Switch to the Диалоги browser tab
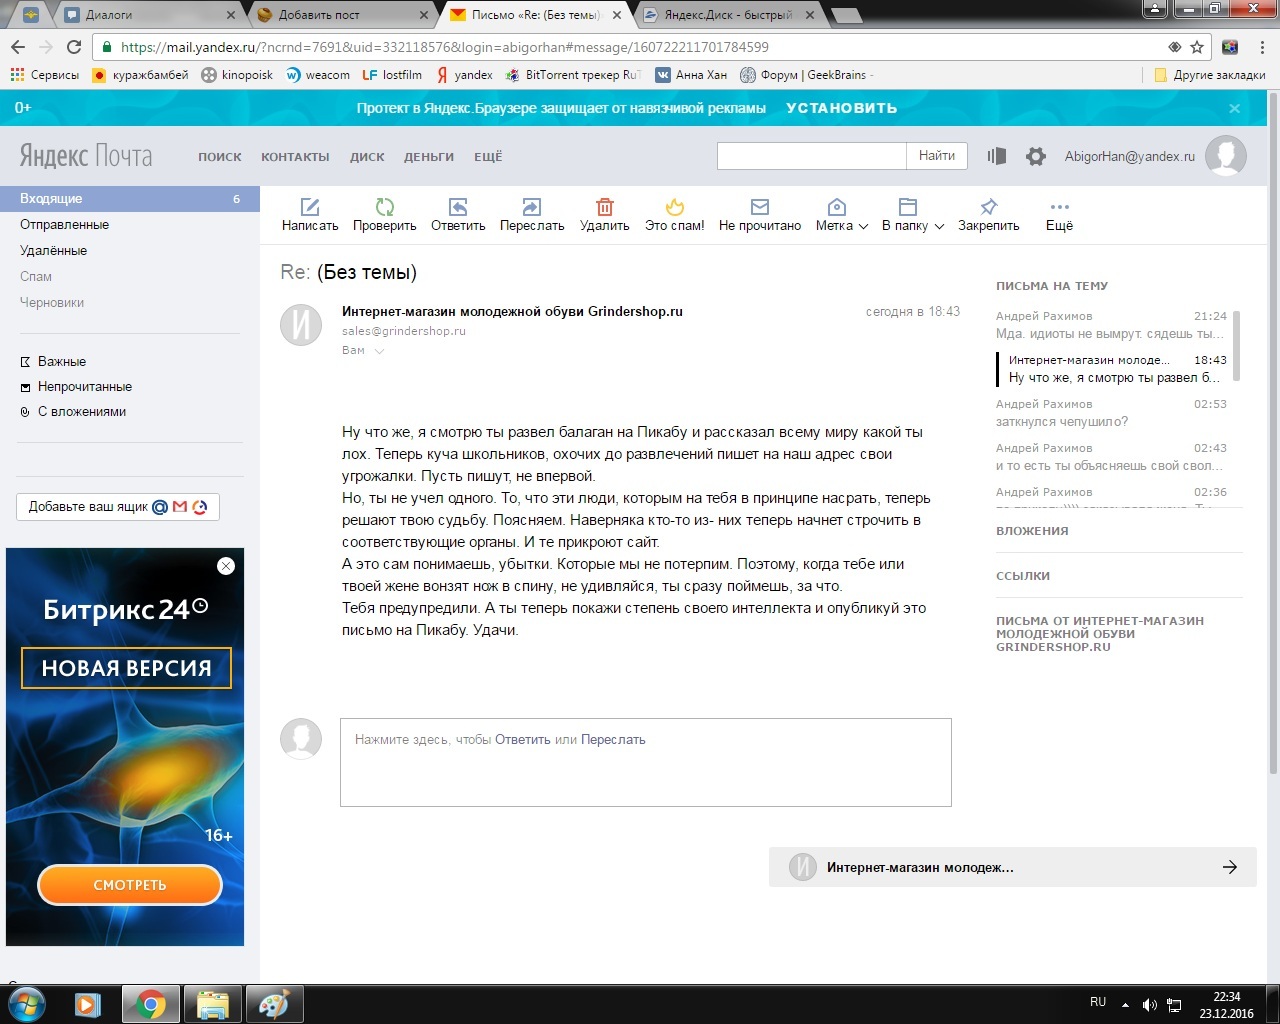Viewport: 1280px width, 1024px height. pyautogui.click(x=148, y=15)
